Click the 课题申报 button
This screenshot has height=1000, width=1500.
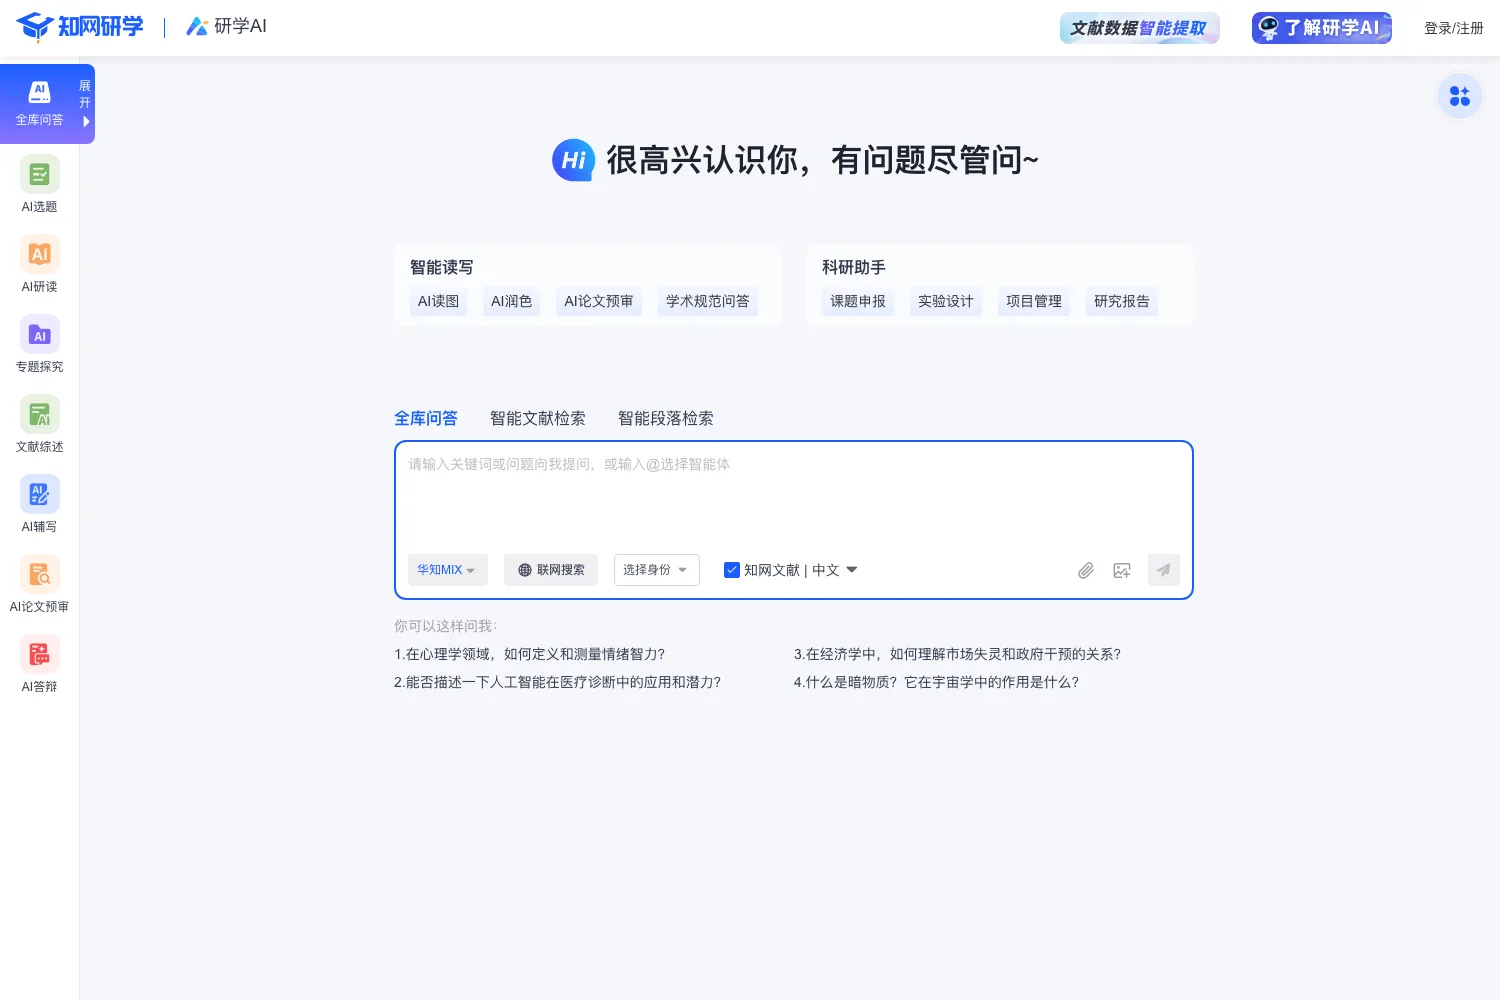(858, 301)
